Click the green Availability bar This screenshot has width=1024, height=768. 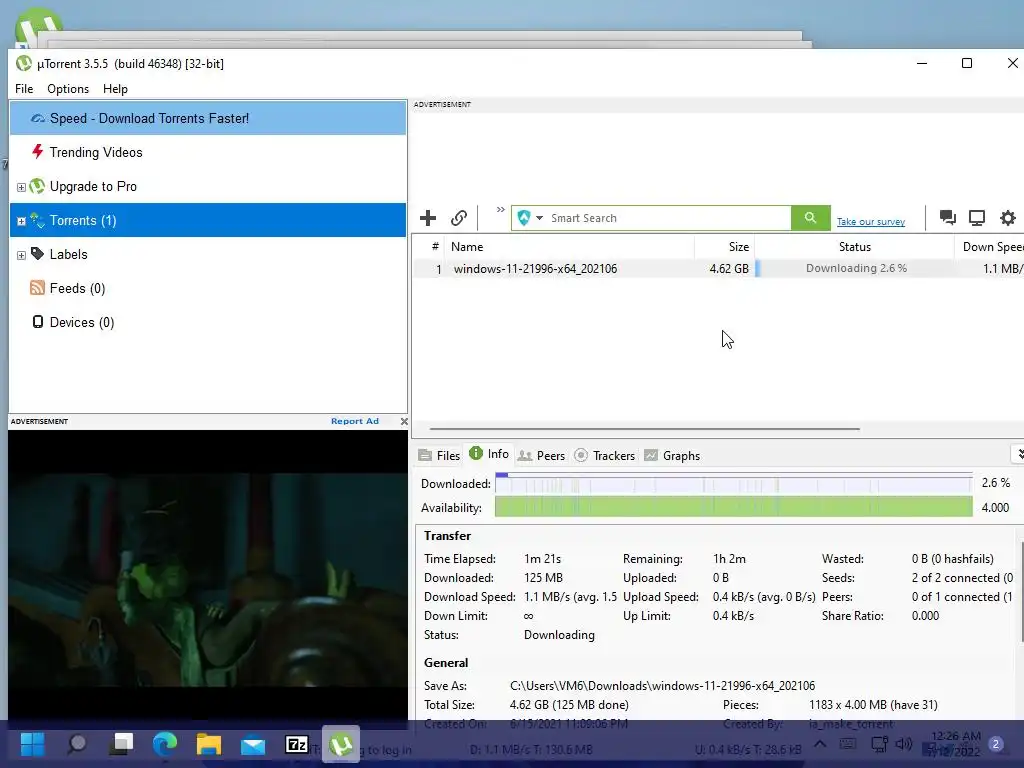(733, 507)
